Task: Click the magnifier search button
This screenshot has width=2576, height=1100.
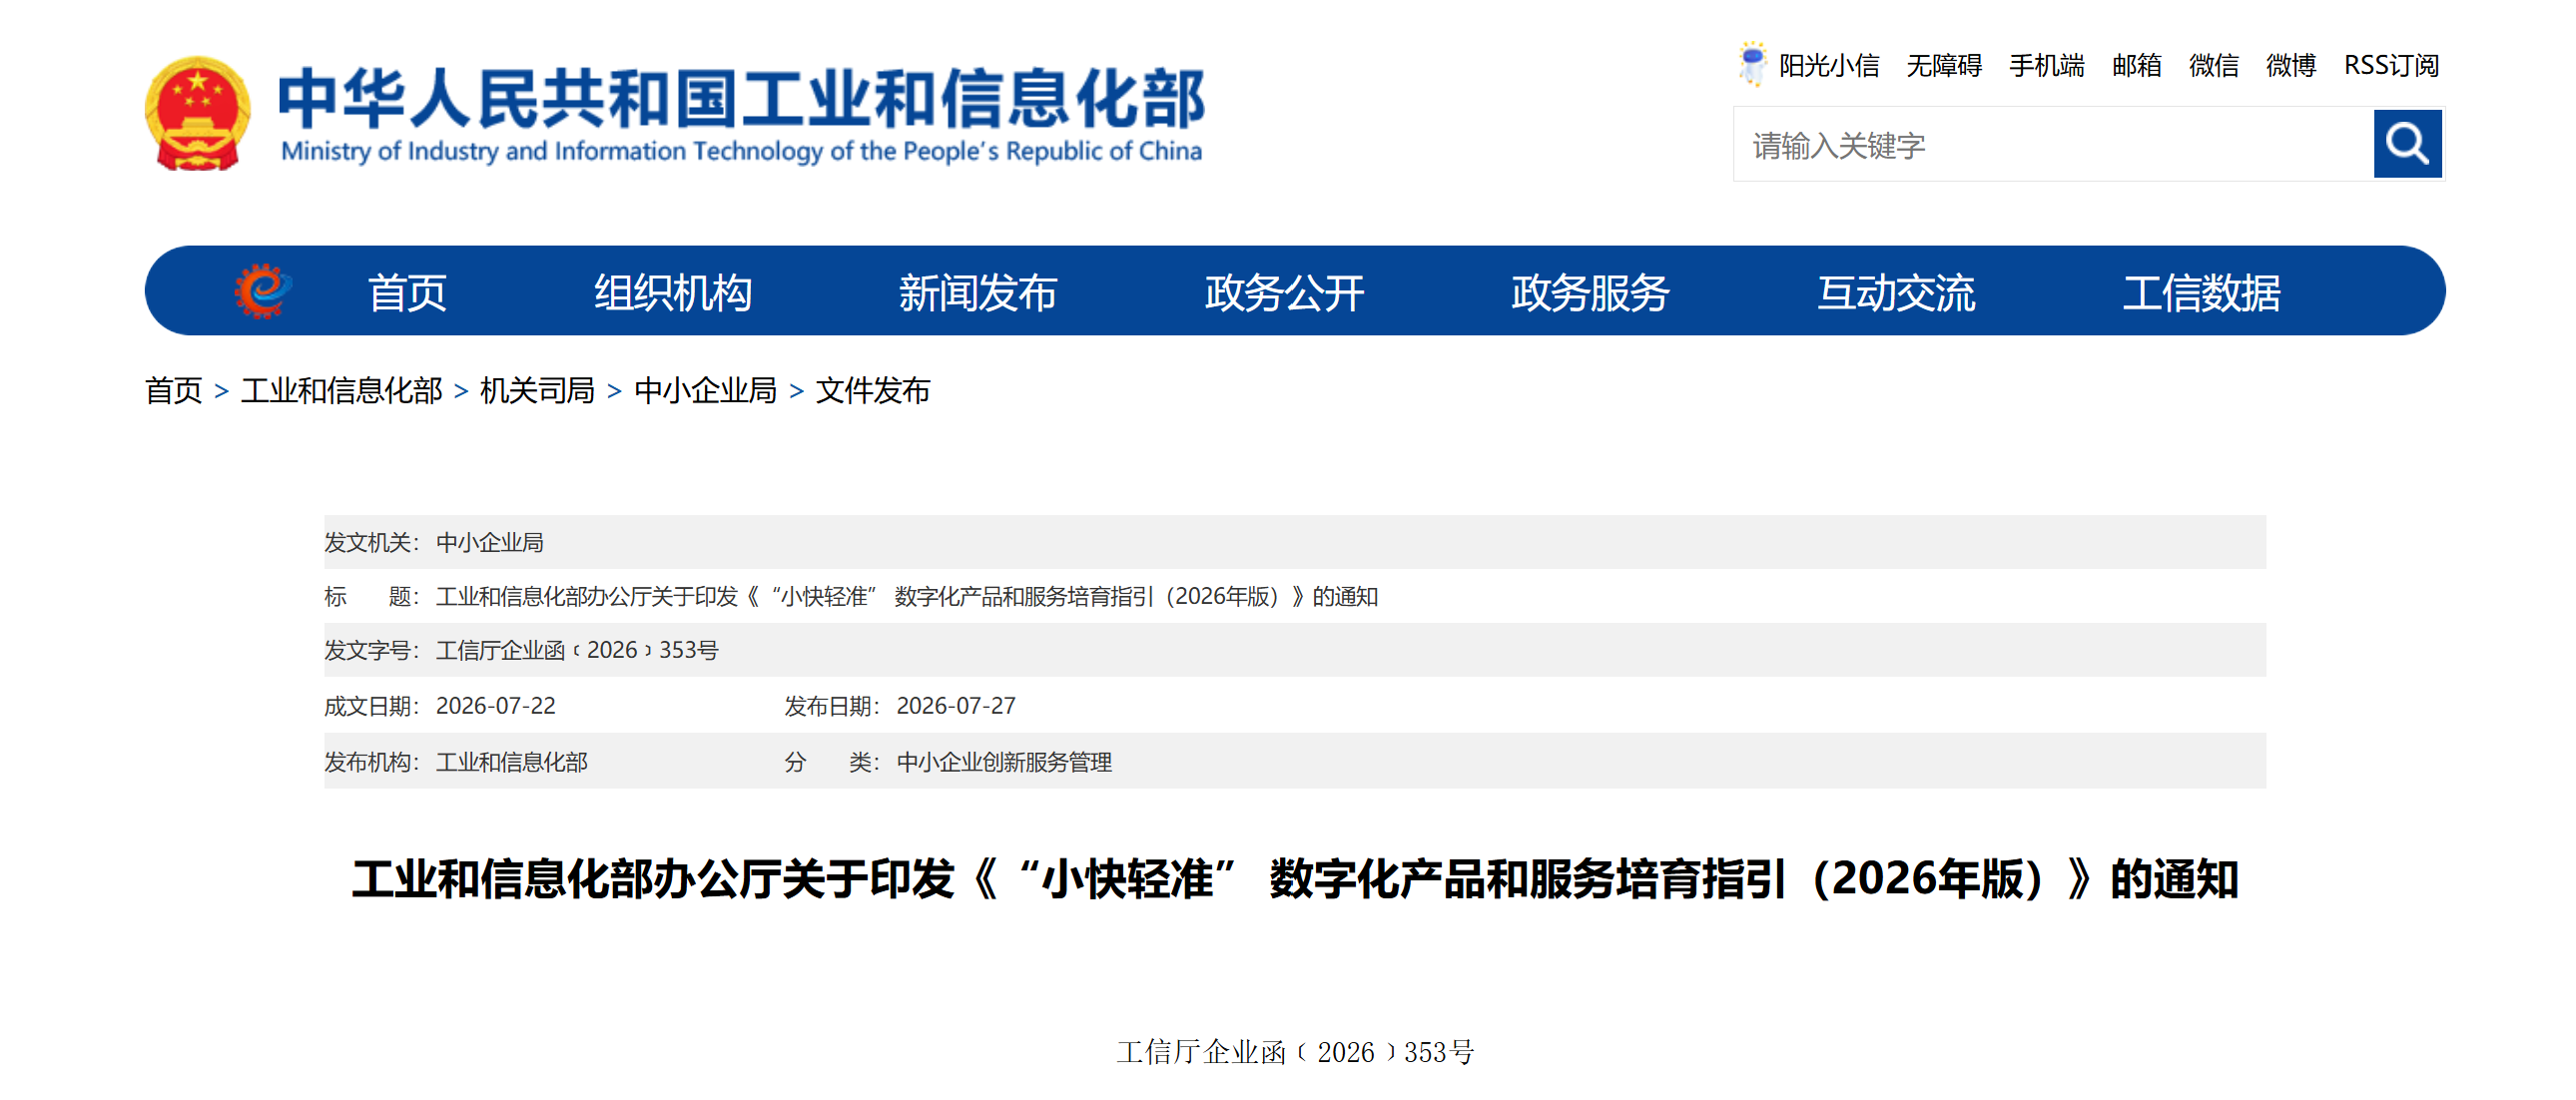Action: point(2407,145)
